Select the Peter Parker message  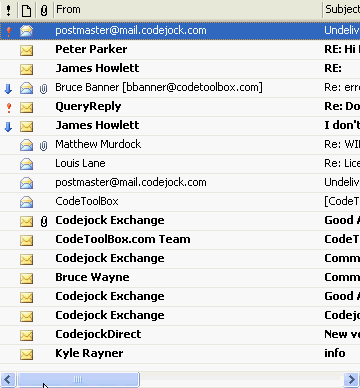(x=180, y=50)
